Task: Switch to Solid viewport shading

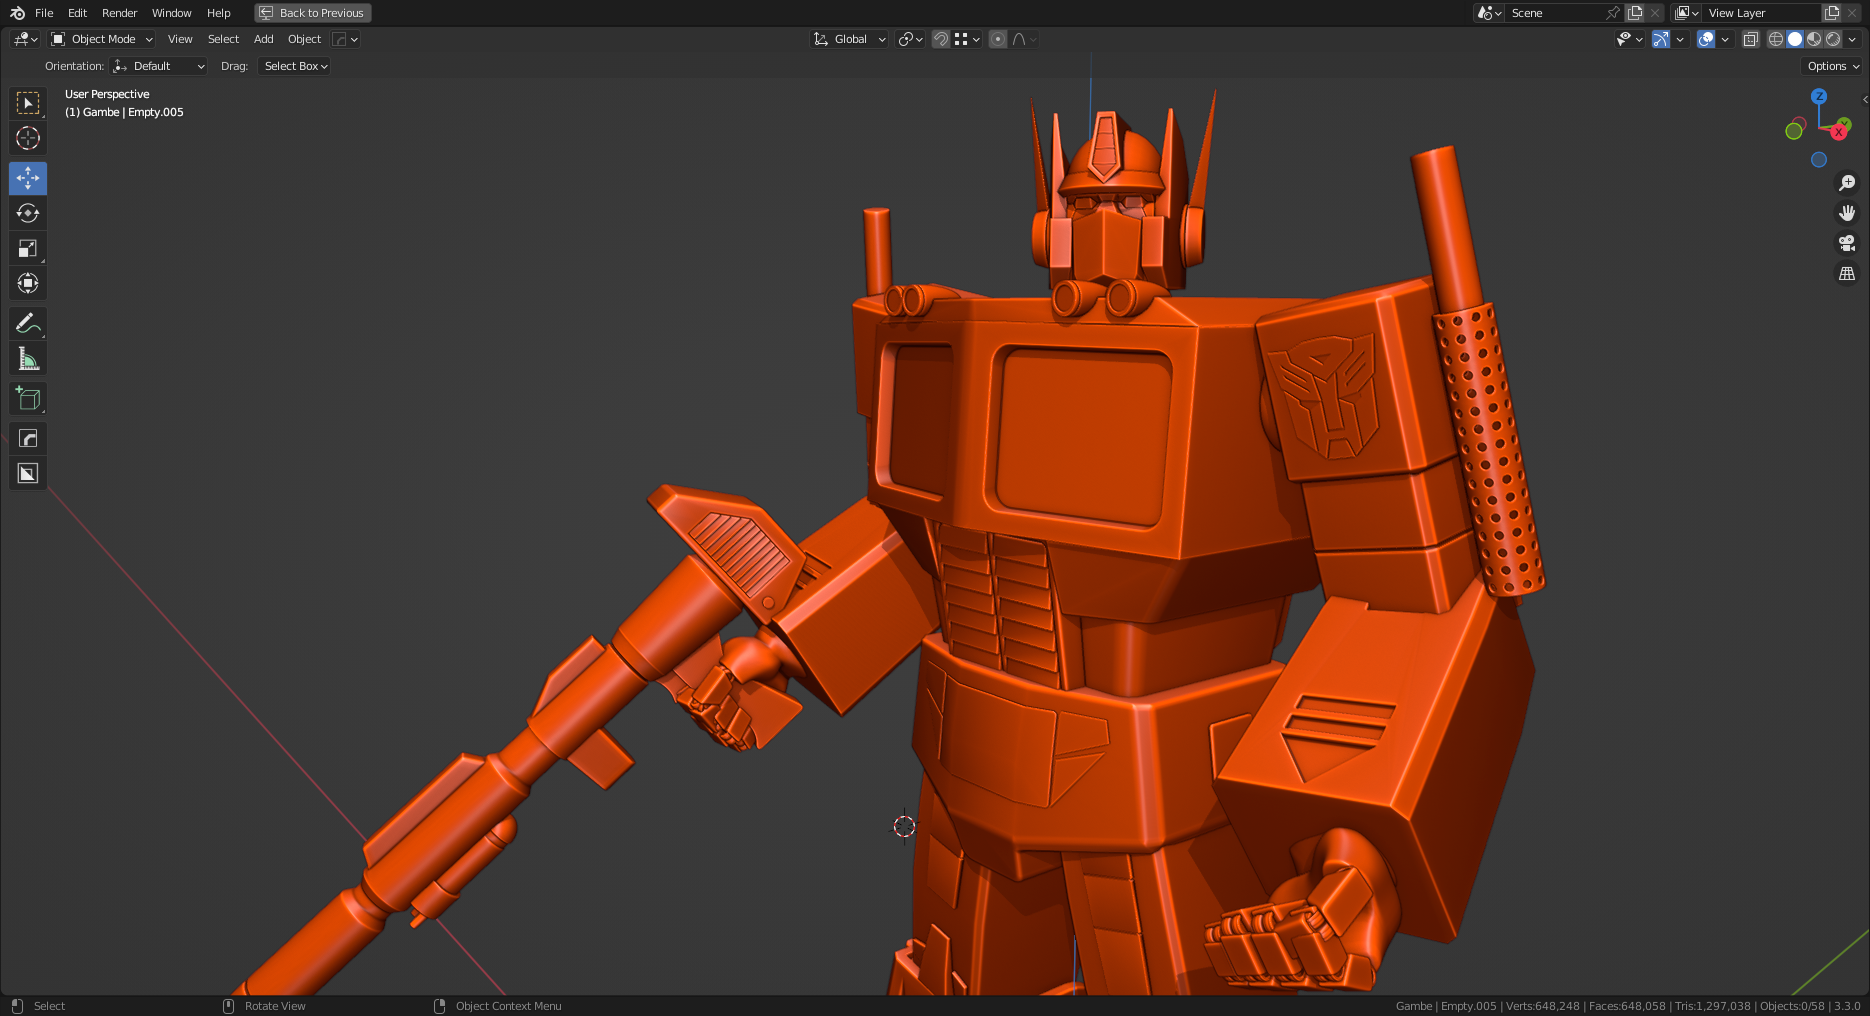Action: (x=1795, y=39)
